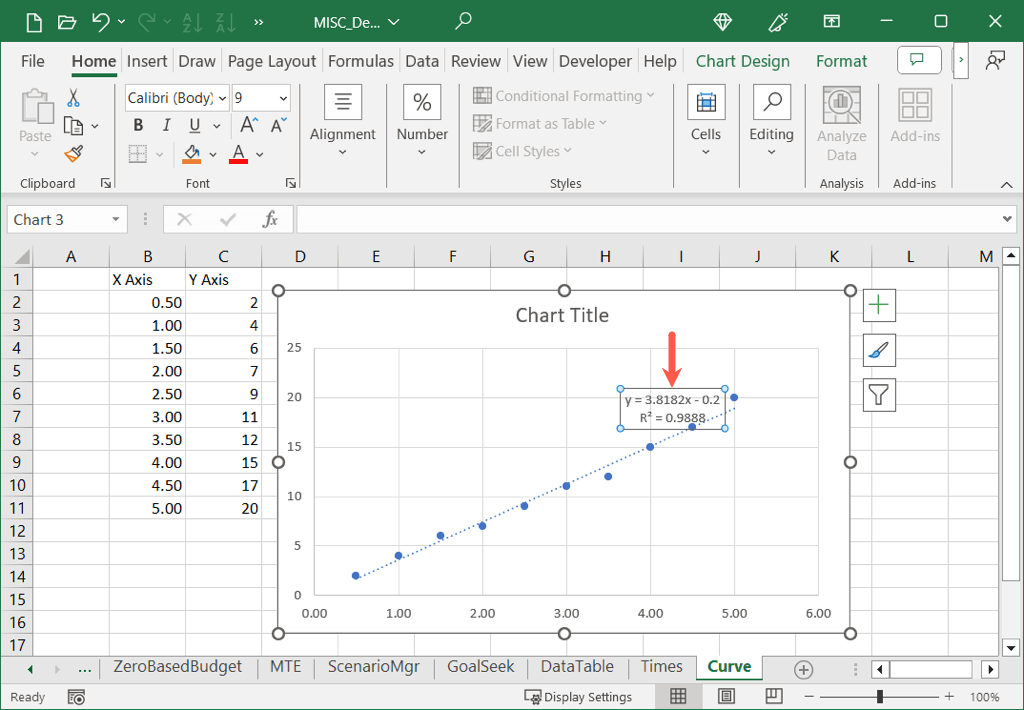1024x710 pixels.
Task: Click the Analyze Data button
Action: click(841, 125)
